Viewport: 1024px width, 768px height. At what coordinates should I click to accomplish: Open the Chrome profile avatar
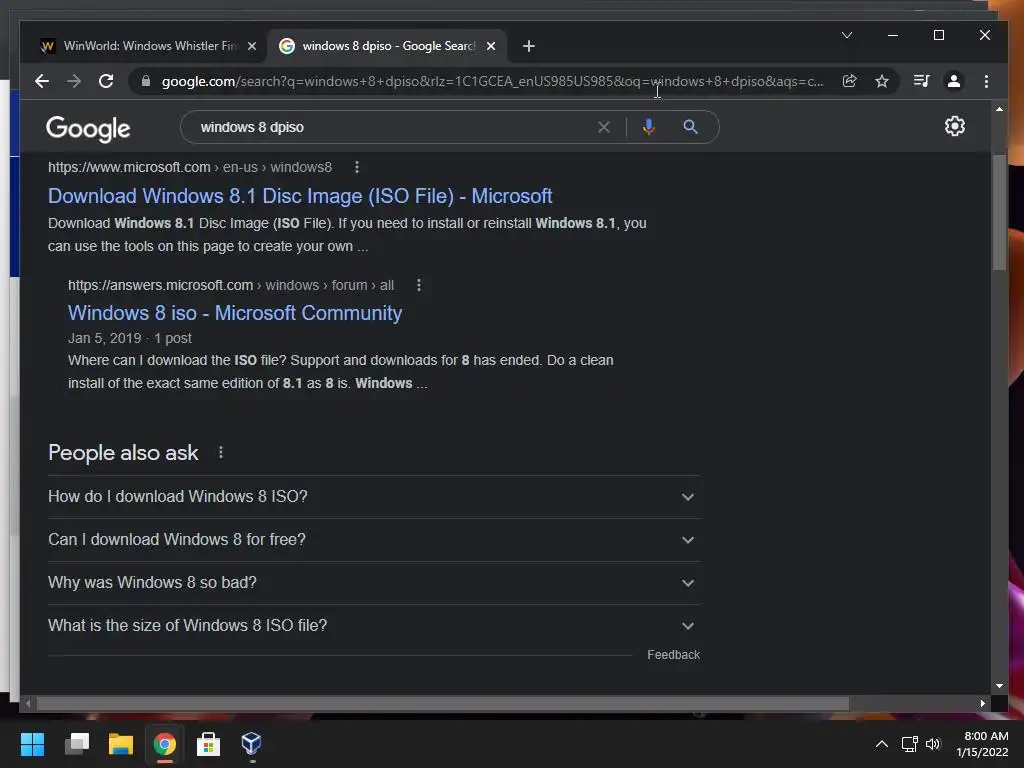[x=953, y=81]
